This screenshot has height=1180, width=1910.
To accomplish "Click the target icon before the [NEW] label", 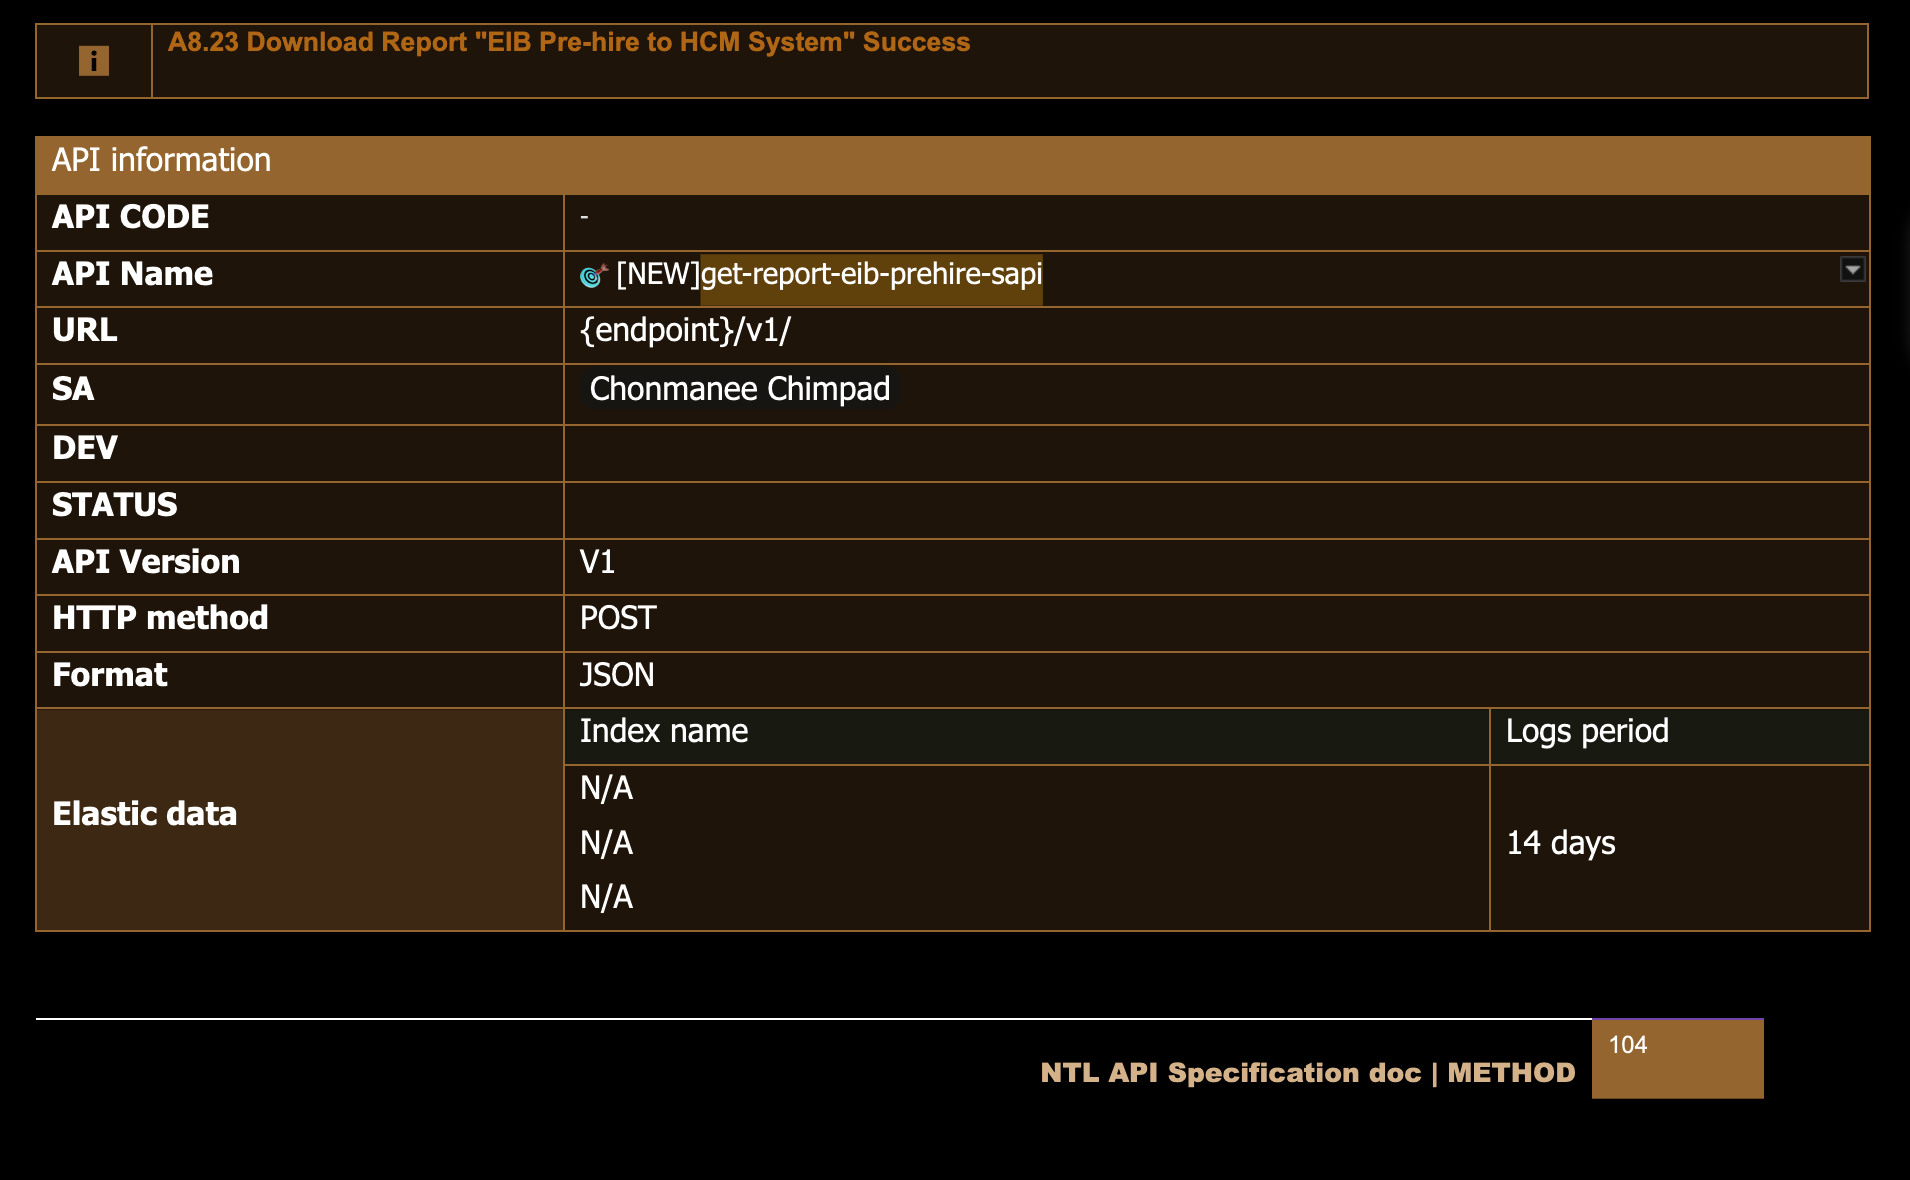I will click(593, 275).
